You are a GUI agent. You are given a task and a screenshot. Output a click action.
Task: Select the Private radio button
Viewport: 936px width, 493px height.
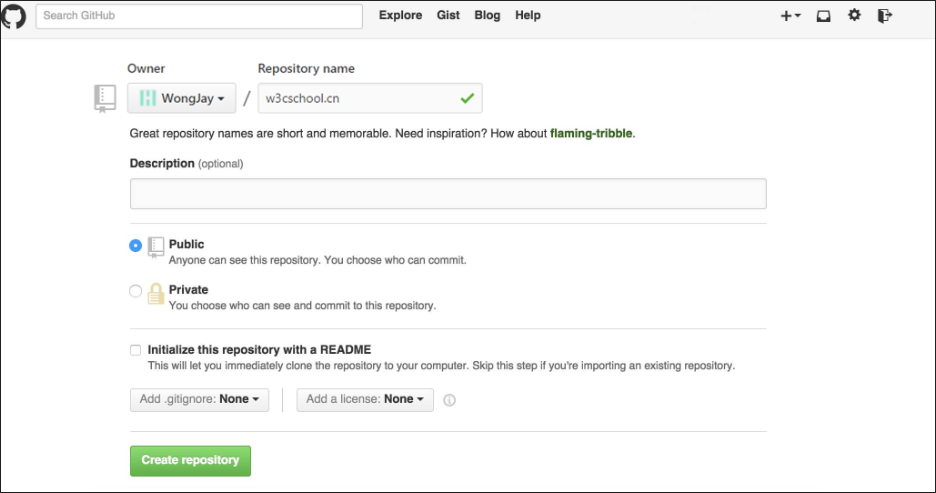tap(136, 291)
